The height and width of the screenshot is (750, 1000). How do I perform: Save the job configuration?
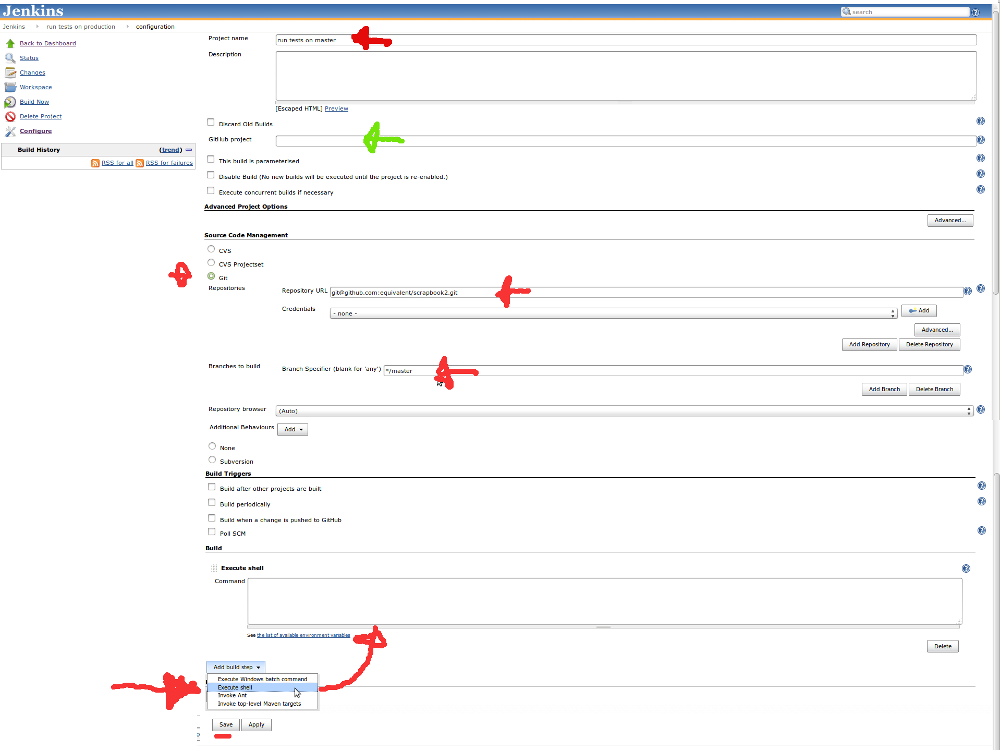click(x=226, y=725)
